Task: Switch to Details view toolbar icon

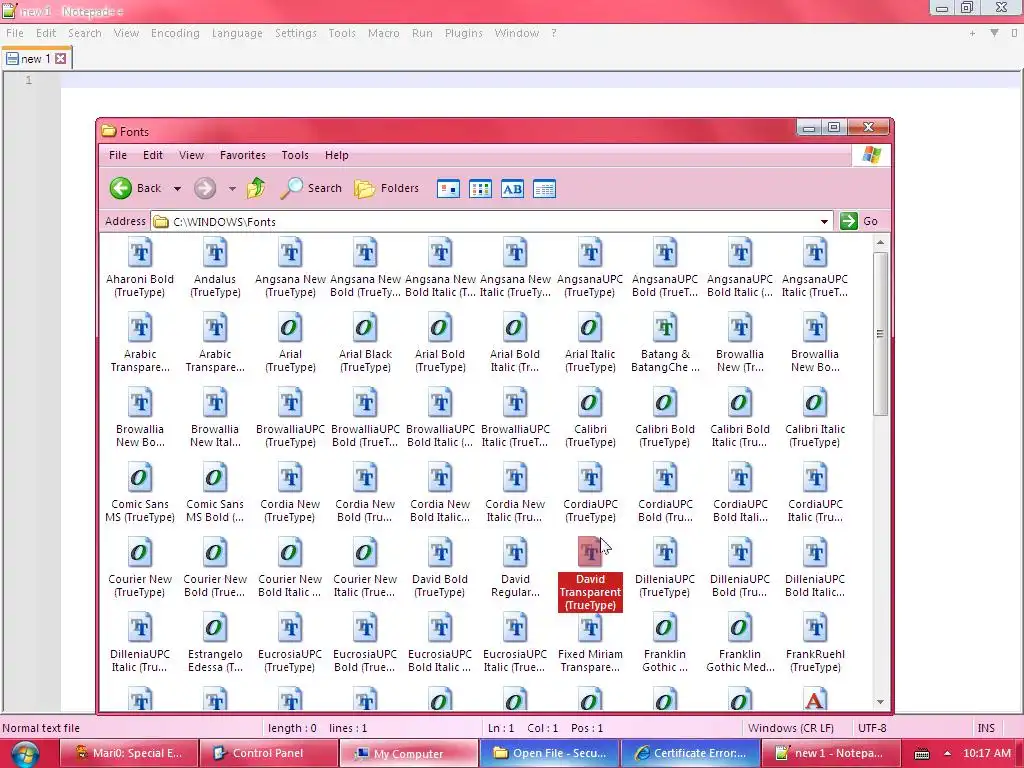Action: point(544,189)
